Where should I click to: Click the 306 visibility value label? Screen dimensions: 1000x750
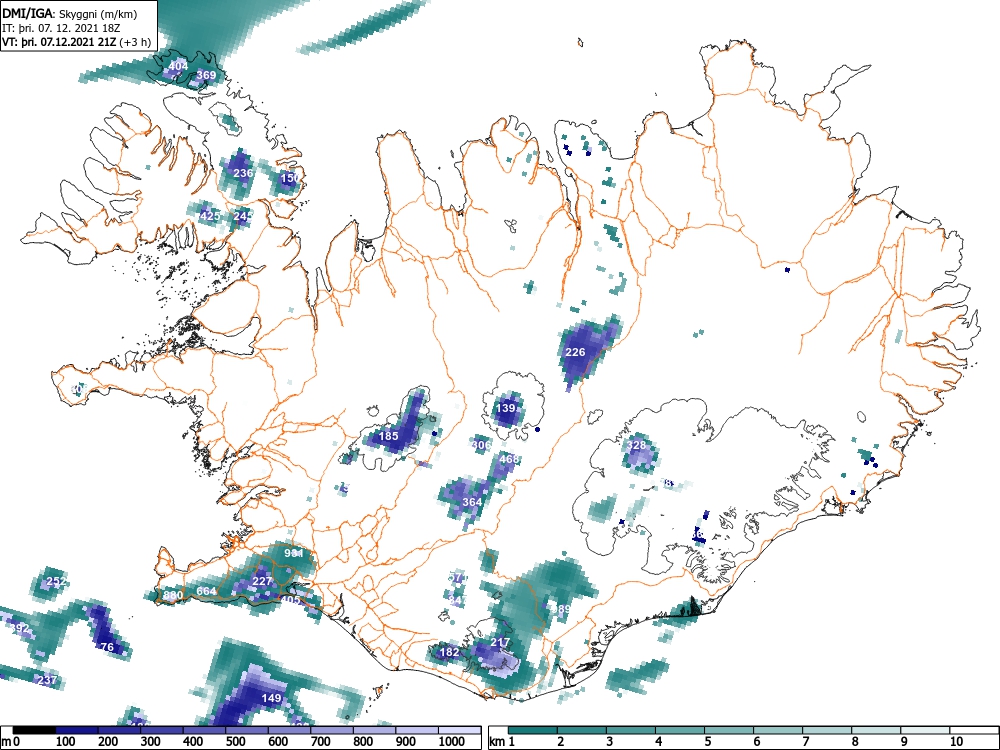pyautogui.click(x=482, y=445)
